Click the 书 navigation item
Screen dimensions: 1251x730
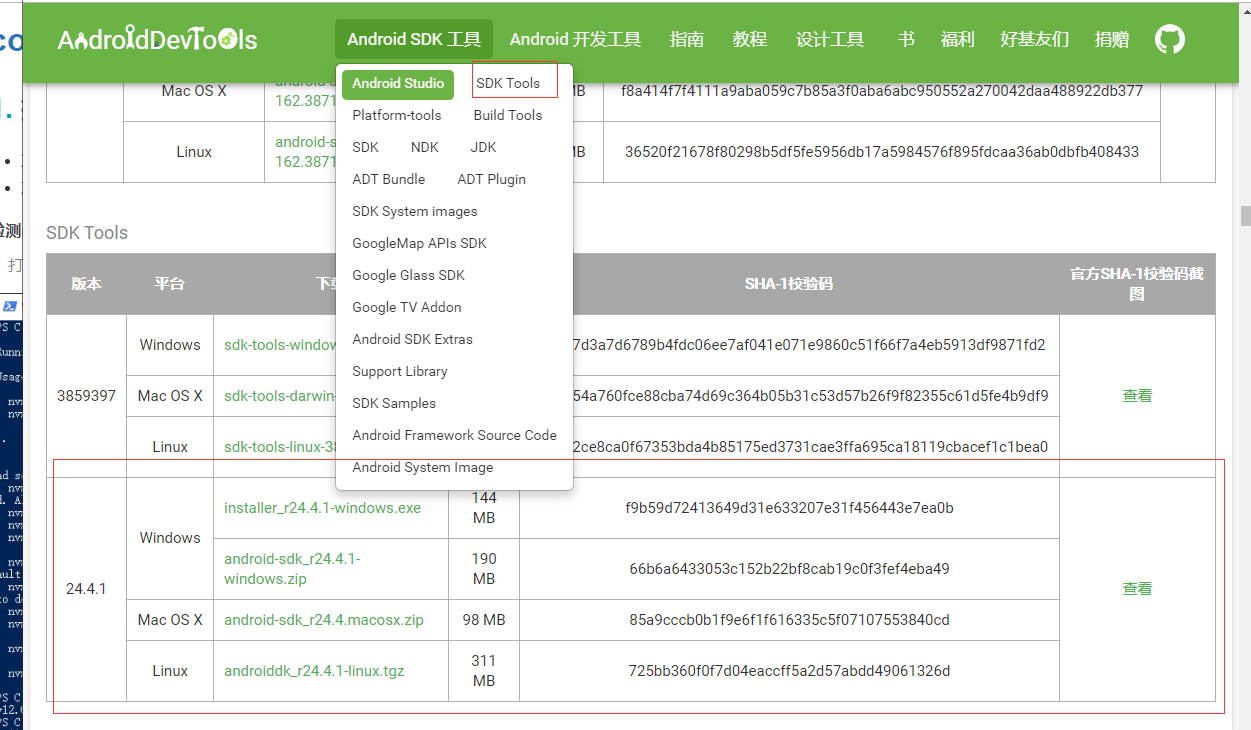coord(906,40)
